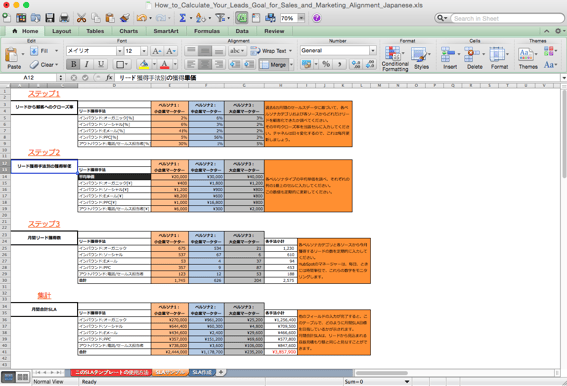Apply percent style to cells
Image resolution: width=567 pixels, height=386 pixels.
[x=326, y=64]
